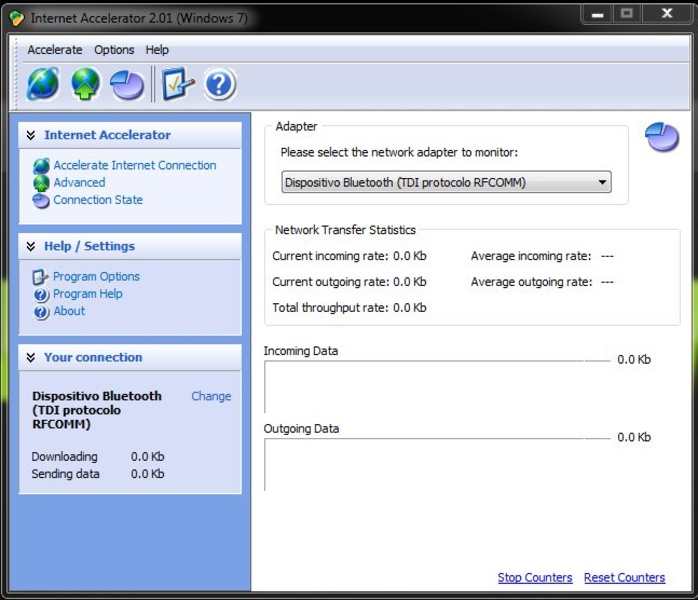Image resolution: width=698 pixels, height=600 pixels.
Task: Select Accelerate Internet Connection in sidebar
Action: click(x=134, y=166)
